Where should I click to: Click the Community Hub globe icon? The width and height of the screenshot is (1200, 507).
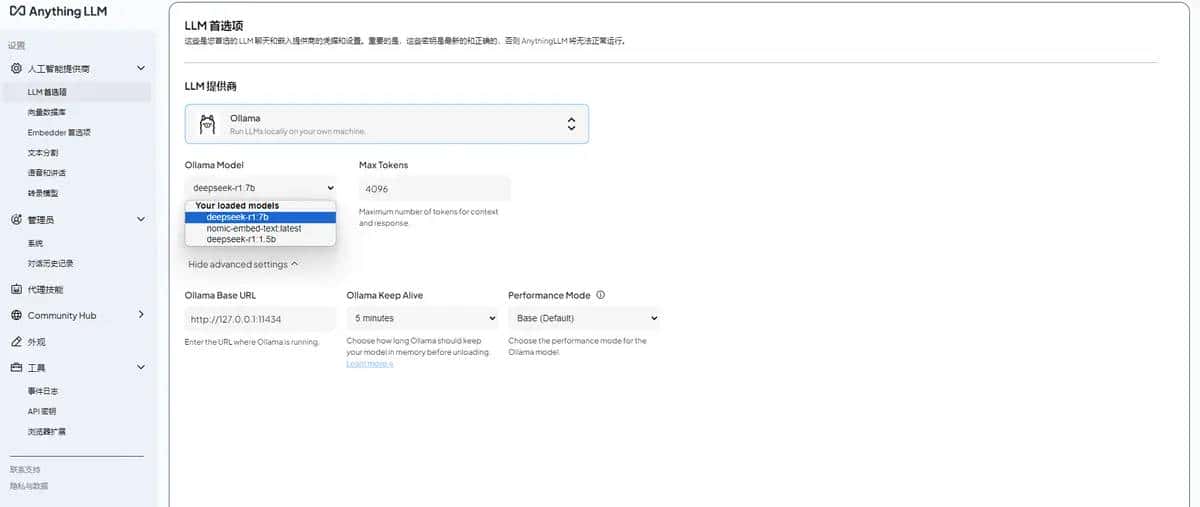16,315
